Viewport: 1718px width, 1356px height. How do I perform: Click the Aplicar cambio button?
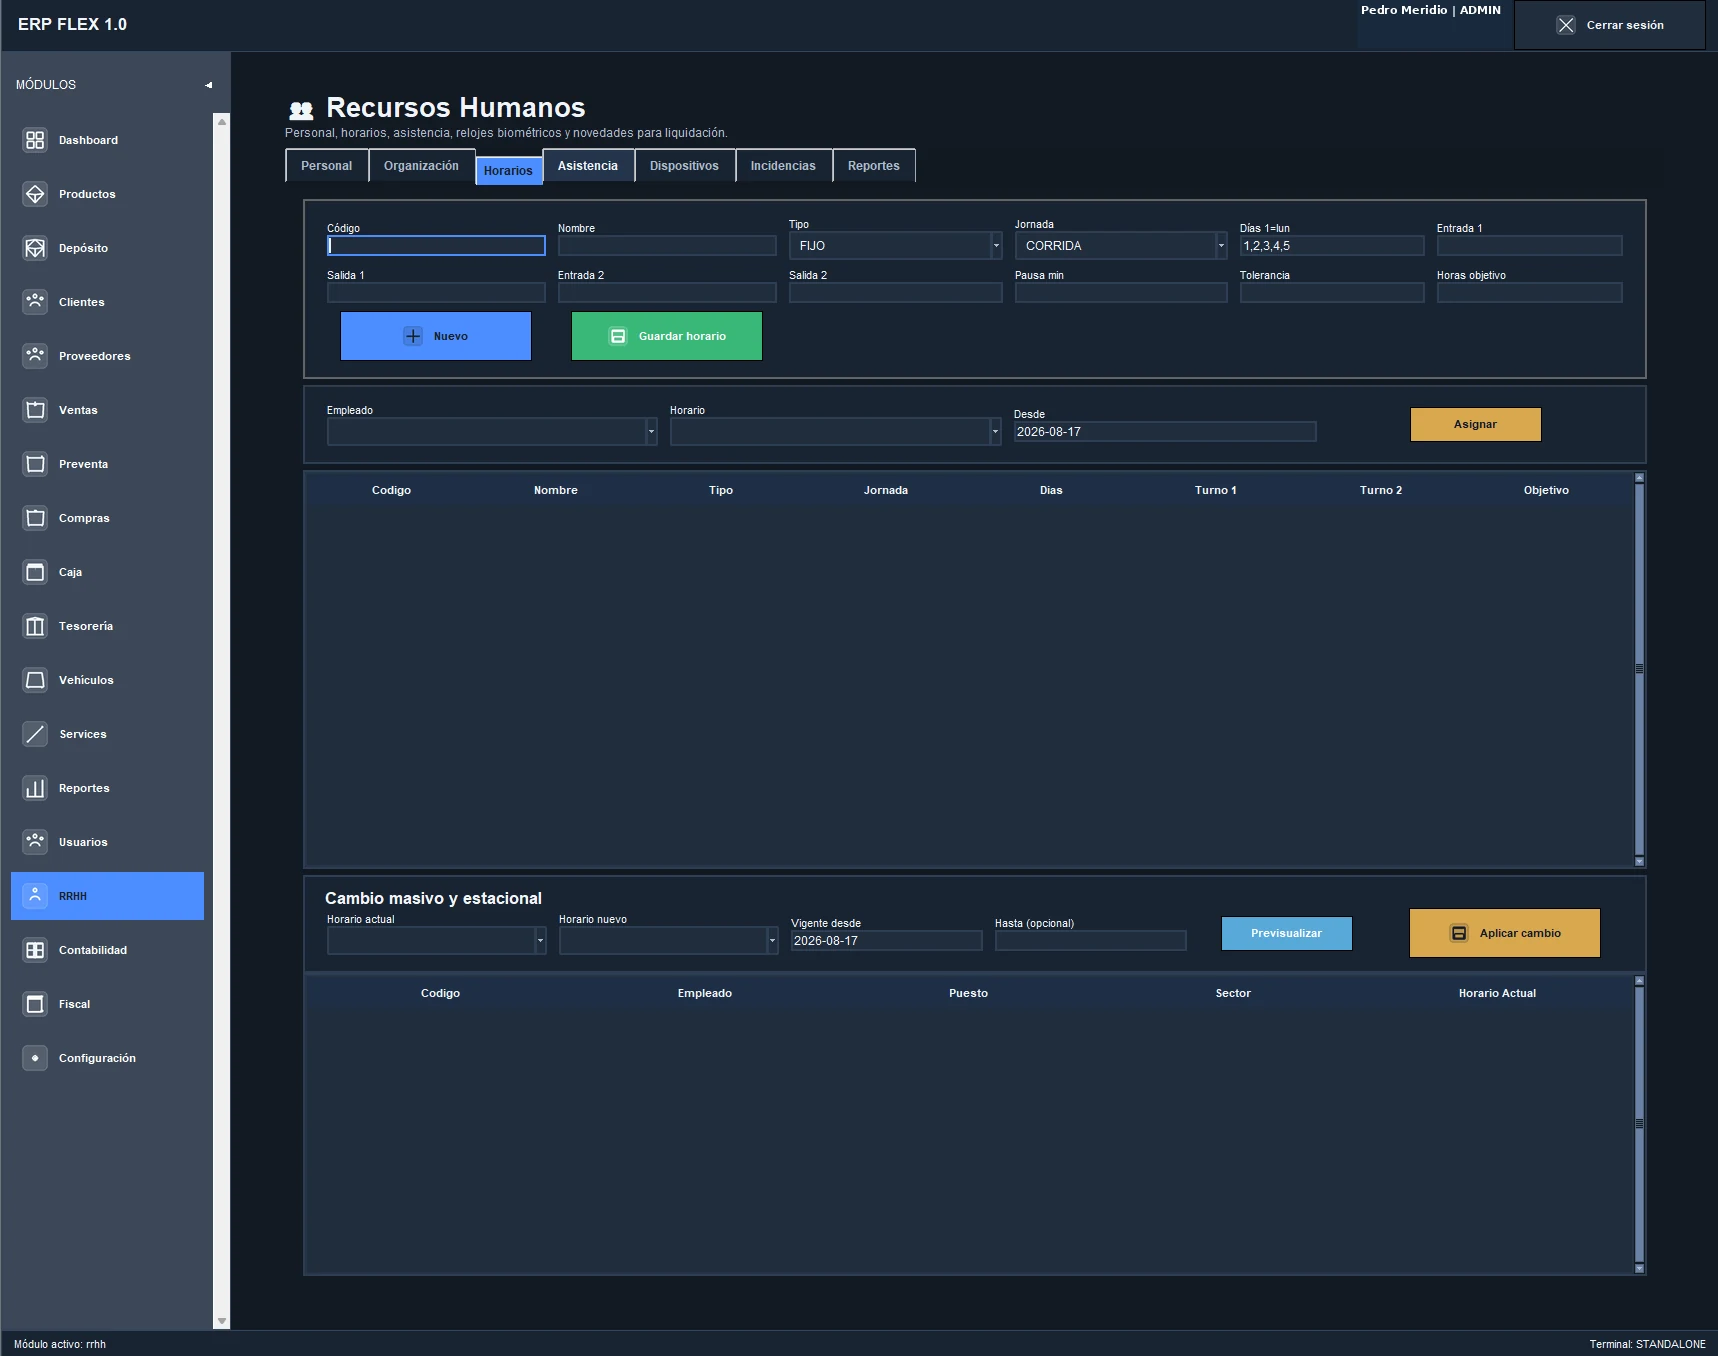pyautogui.click(x=1505, y=933)
